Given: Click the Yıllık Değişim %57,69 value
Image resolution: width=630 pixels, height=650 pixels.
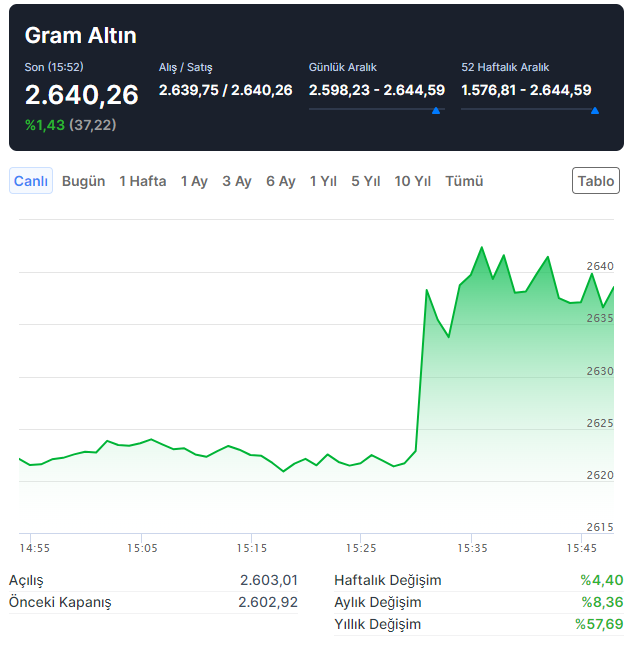Looking at the screenshot, I should pyautogui.click(x=599, y=624).
